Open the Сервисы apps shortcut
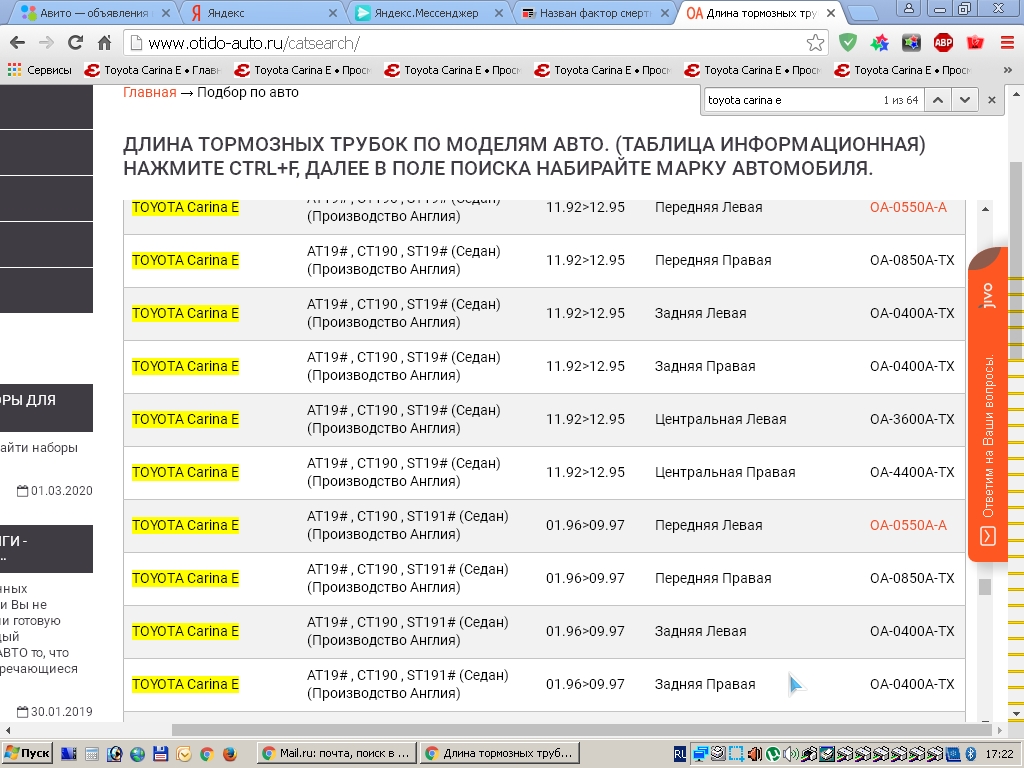The image size is (1024, 768). coord(39,70)
